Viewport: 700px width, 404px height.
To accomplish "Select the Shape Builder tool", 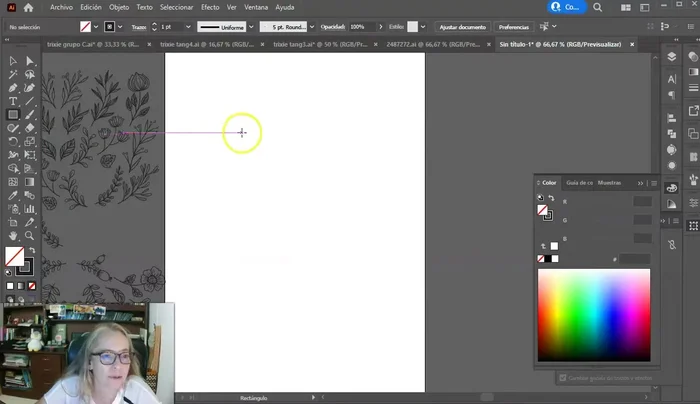I will (13, 168).
